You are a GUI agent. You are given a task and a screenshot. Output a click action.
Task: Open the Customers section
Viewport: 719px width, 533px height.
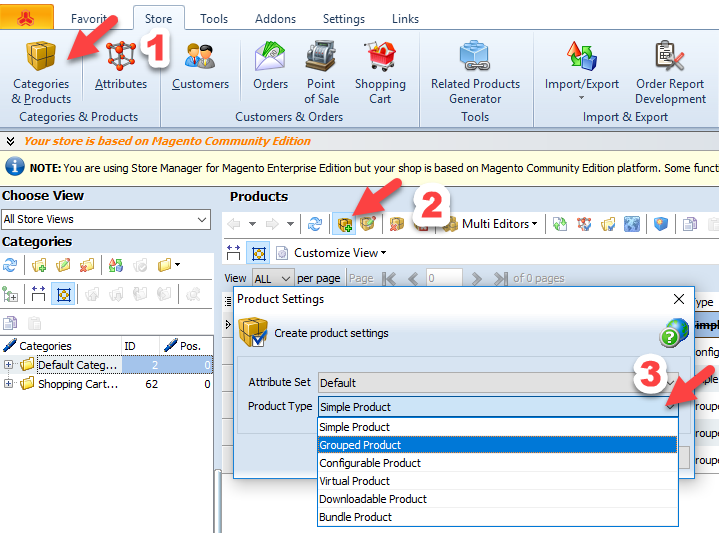200,65
